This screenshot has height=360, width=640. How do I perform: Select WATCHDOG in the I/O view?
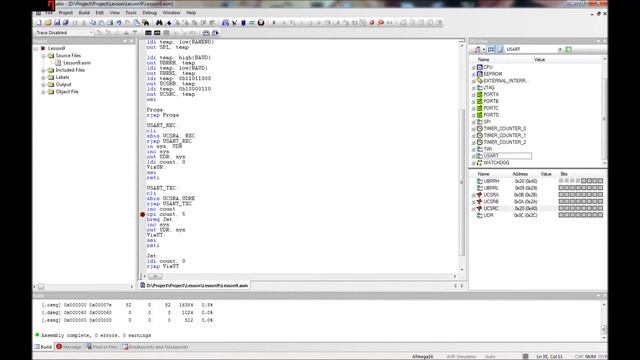click(496, 163)
